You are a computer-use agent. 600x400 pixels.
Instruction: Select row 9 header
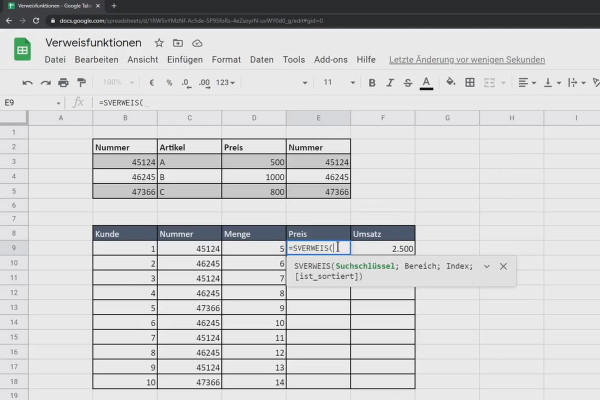pyautogui.click(x=14, y=248)
